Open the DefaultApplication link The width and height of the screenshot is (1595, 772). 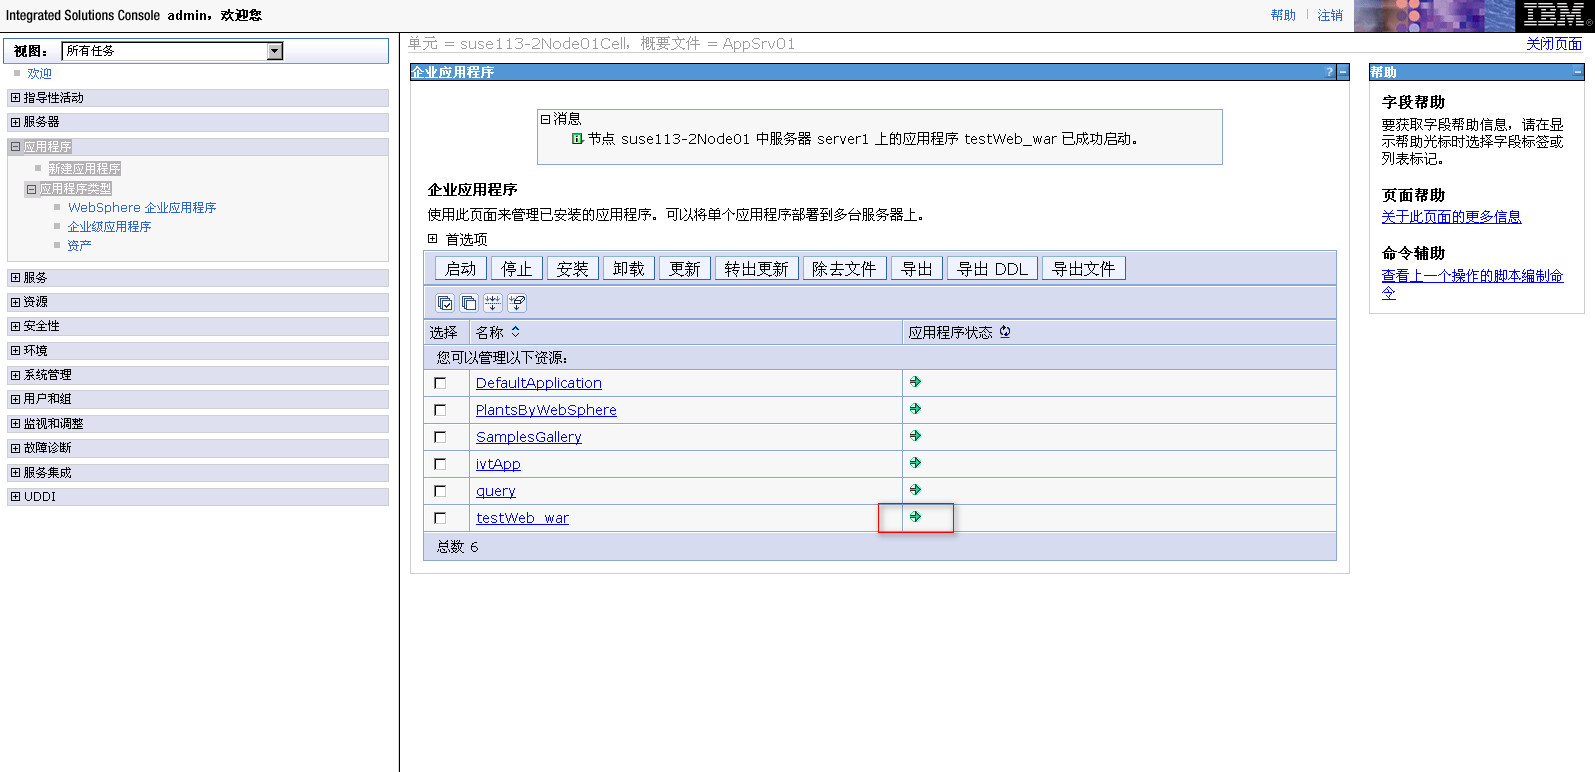click(539, 383)
